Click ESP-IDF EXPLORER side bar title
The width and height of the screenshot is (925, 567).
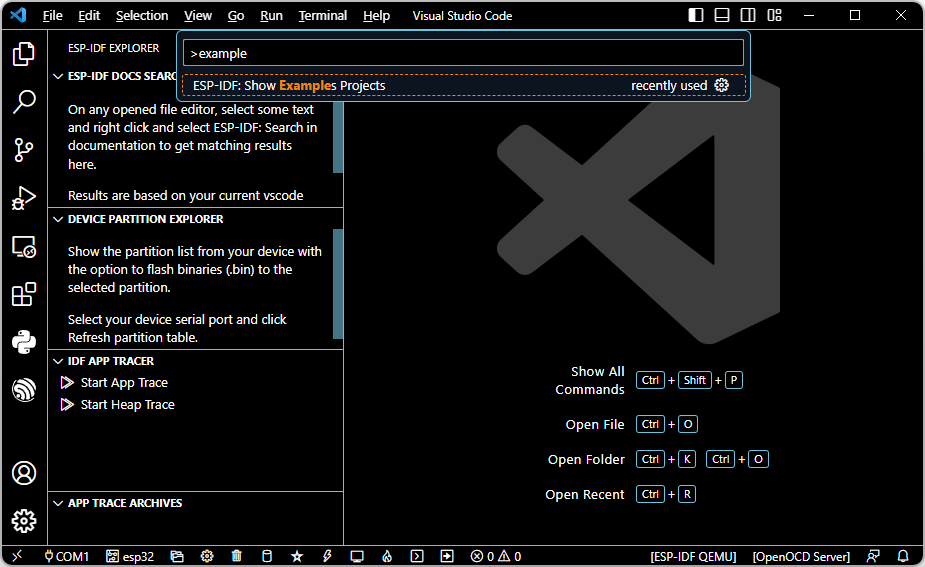coord(113,48)
